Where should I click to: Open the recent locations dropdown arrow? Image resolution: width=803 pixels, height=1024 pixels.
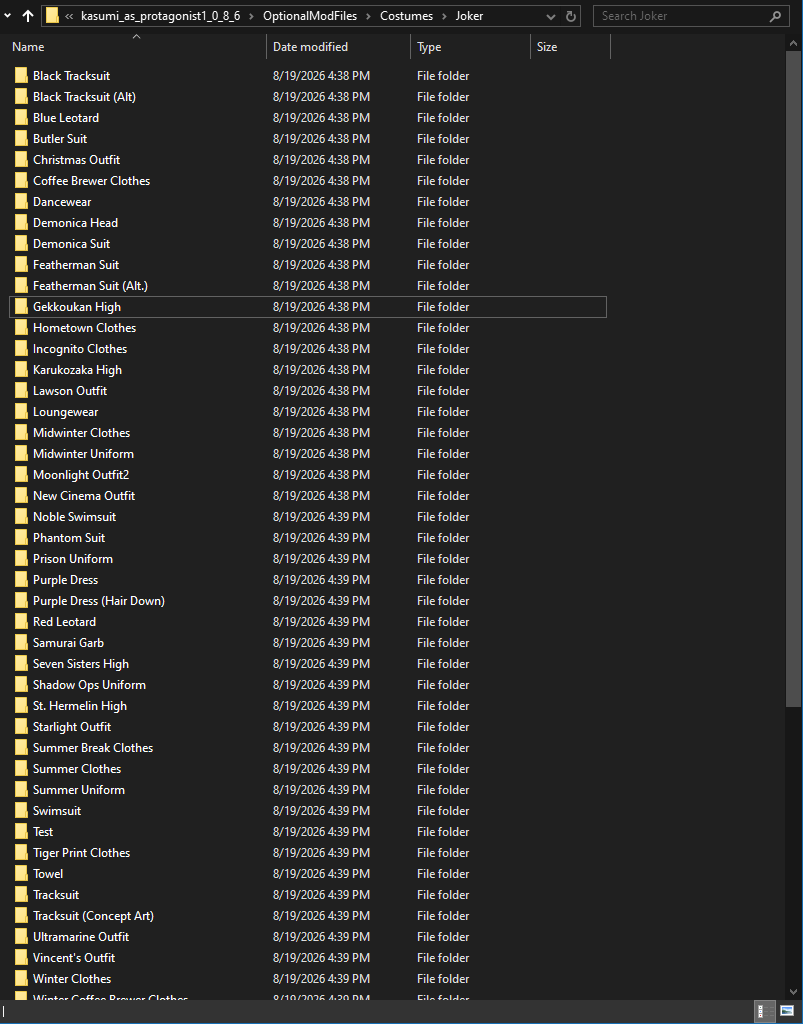point(7,16)
